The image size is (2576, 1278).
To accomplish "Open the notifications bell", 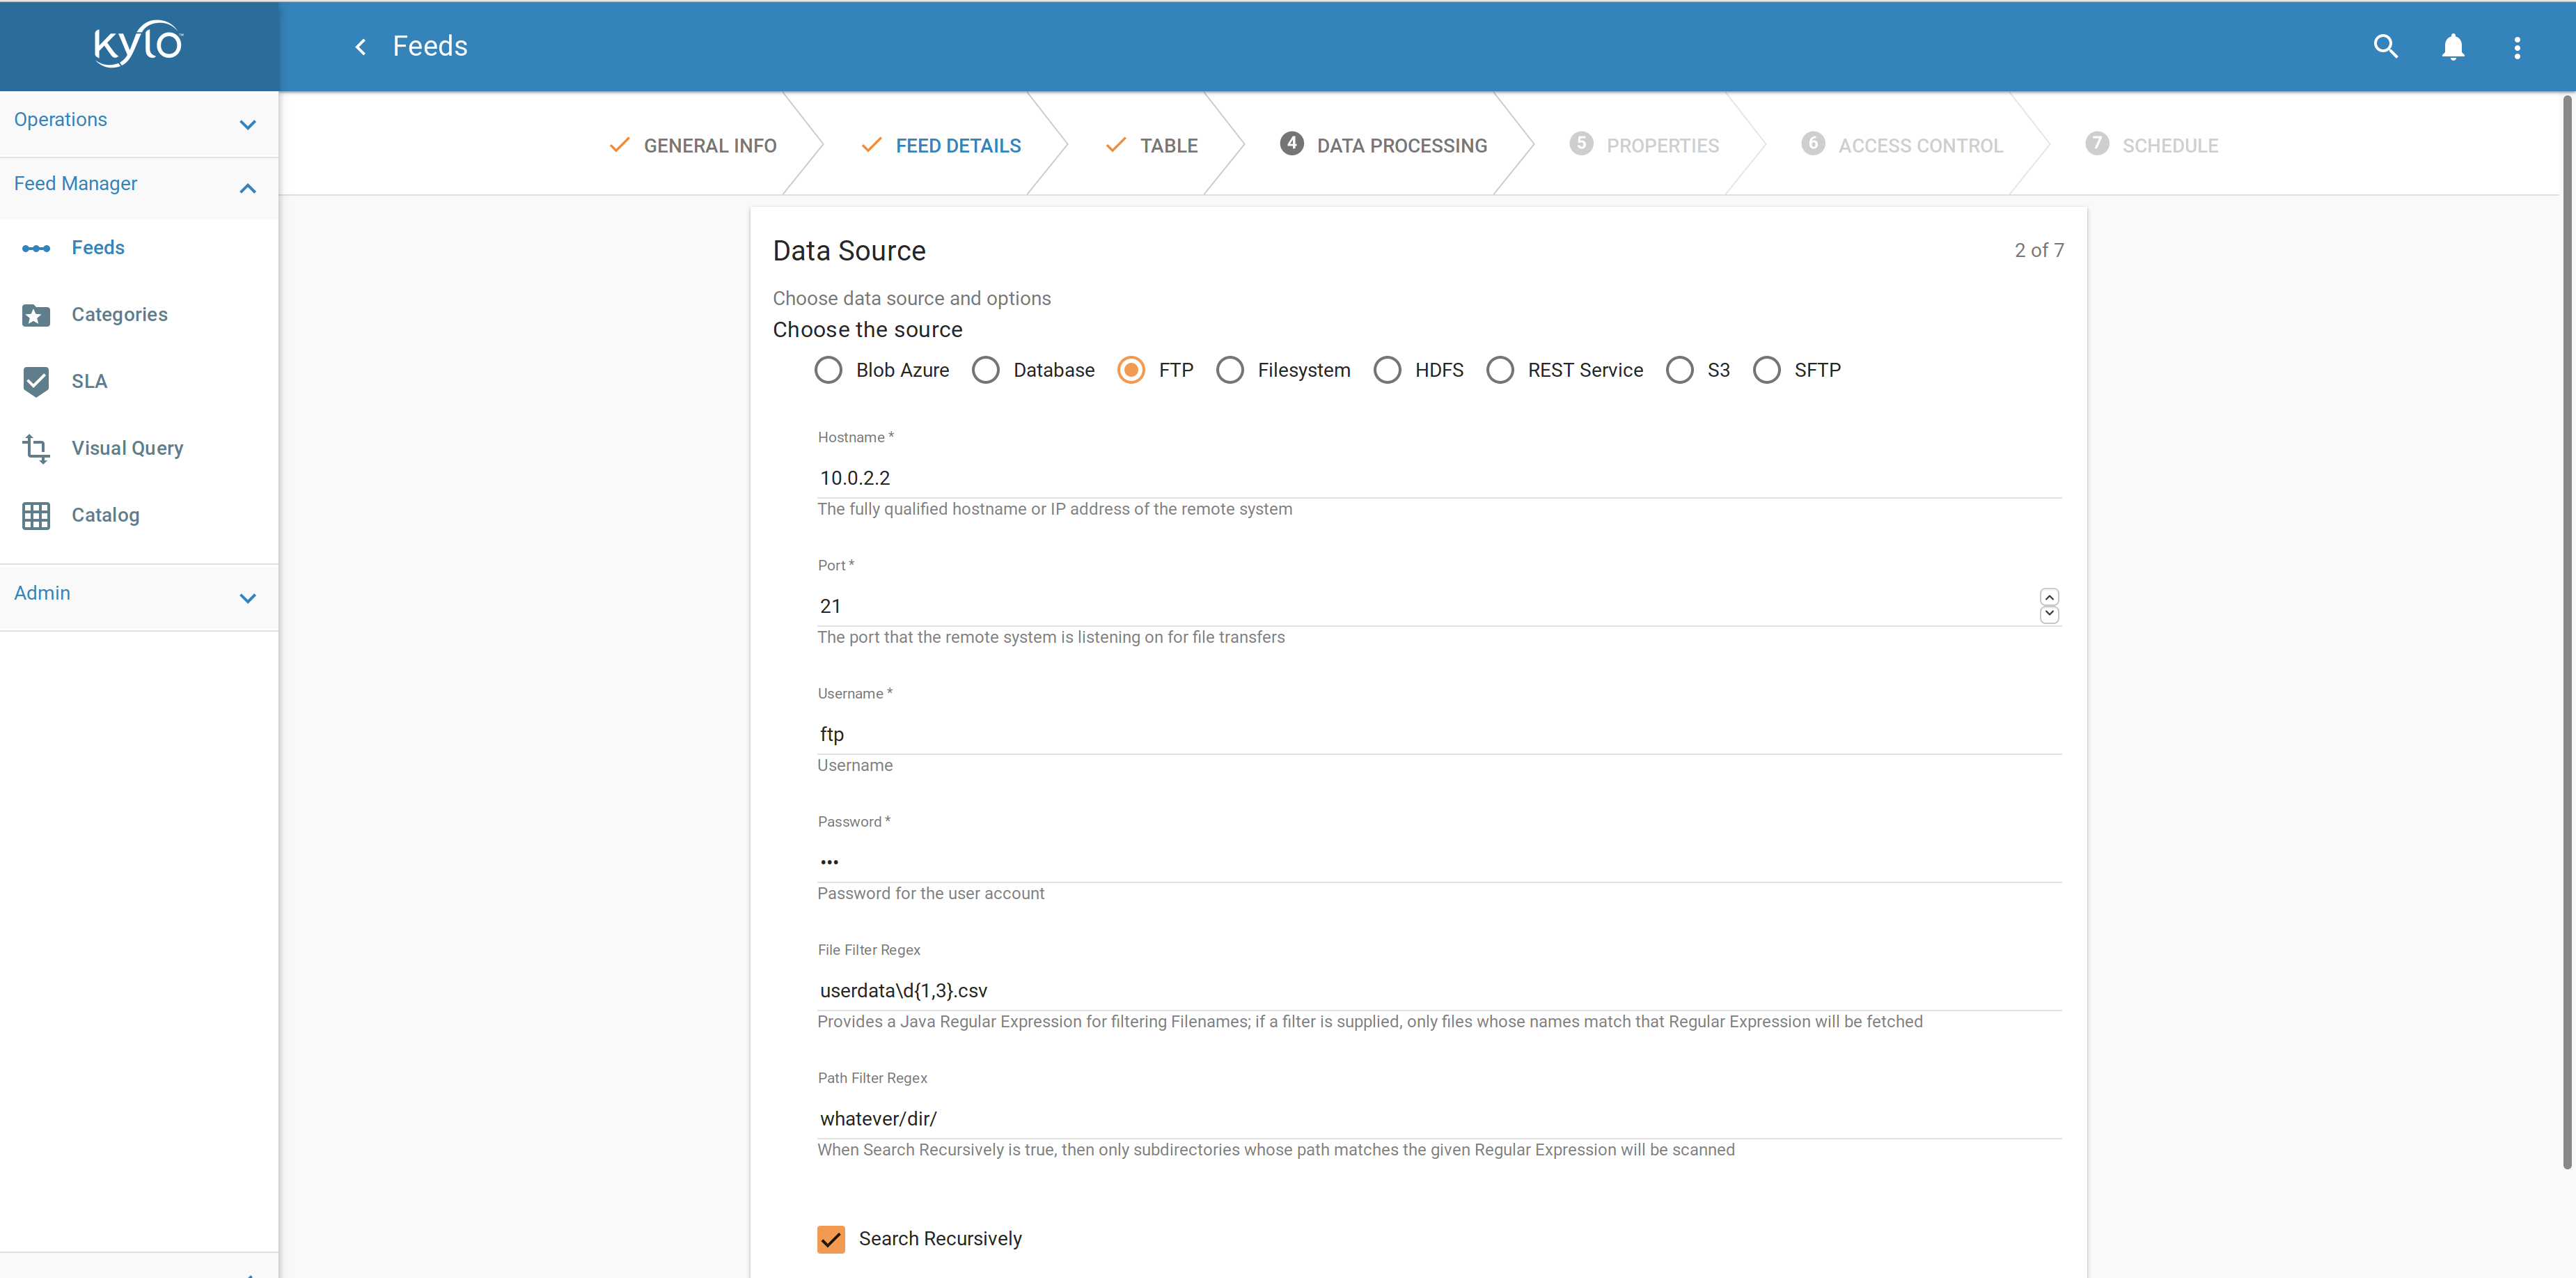I will (2452, 46).
